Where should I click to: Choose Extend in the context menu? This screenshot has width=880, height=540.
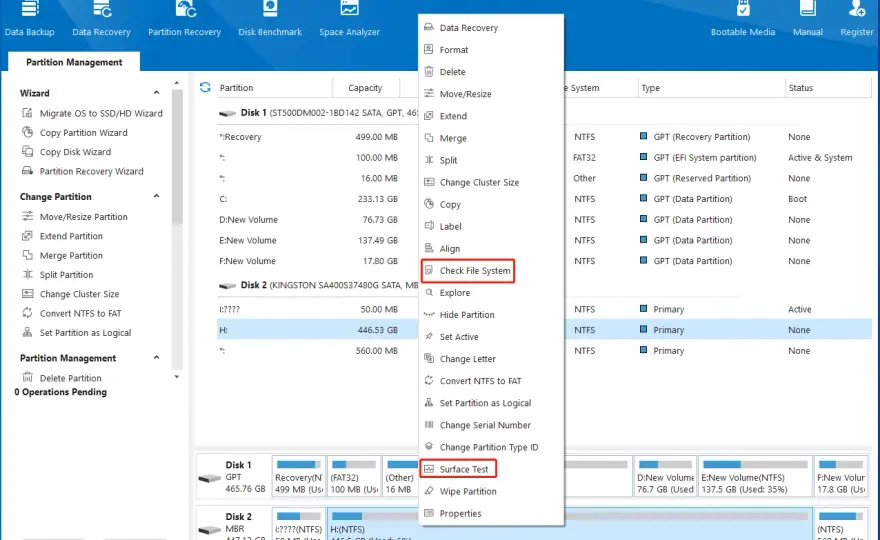tap(491, 116)
